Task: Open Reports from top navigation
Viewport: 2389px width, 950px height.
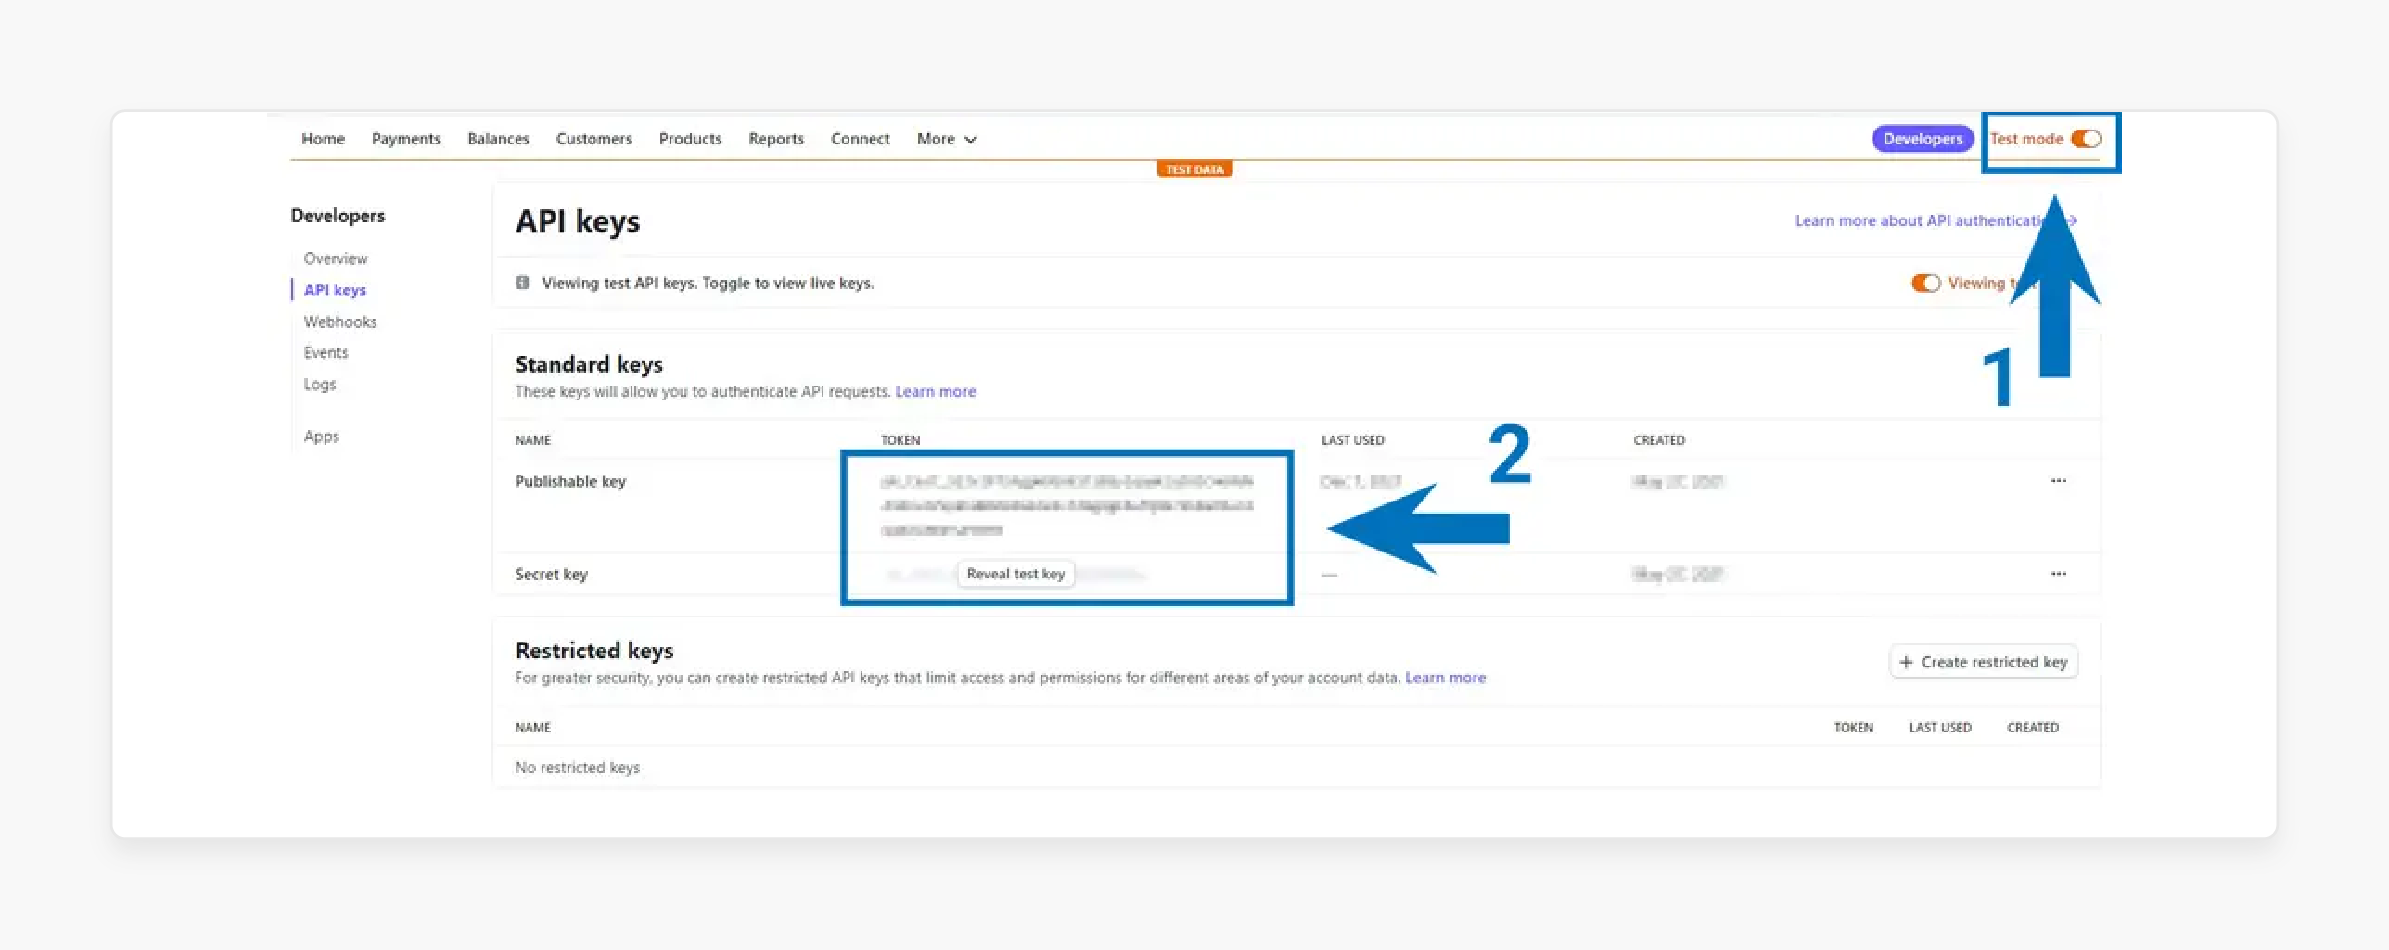Action: tap(776, 139)
